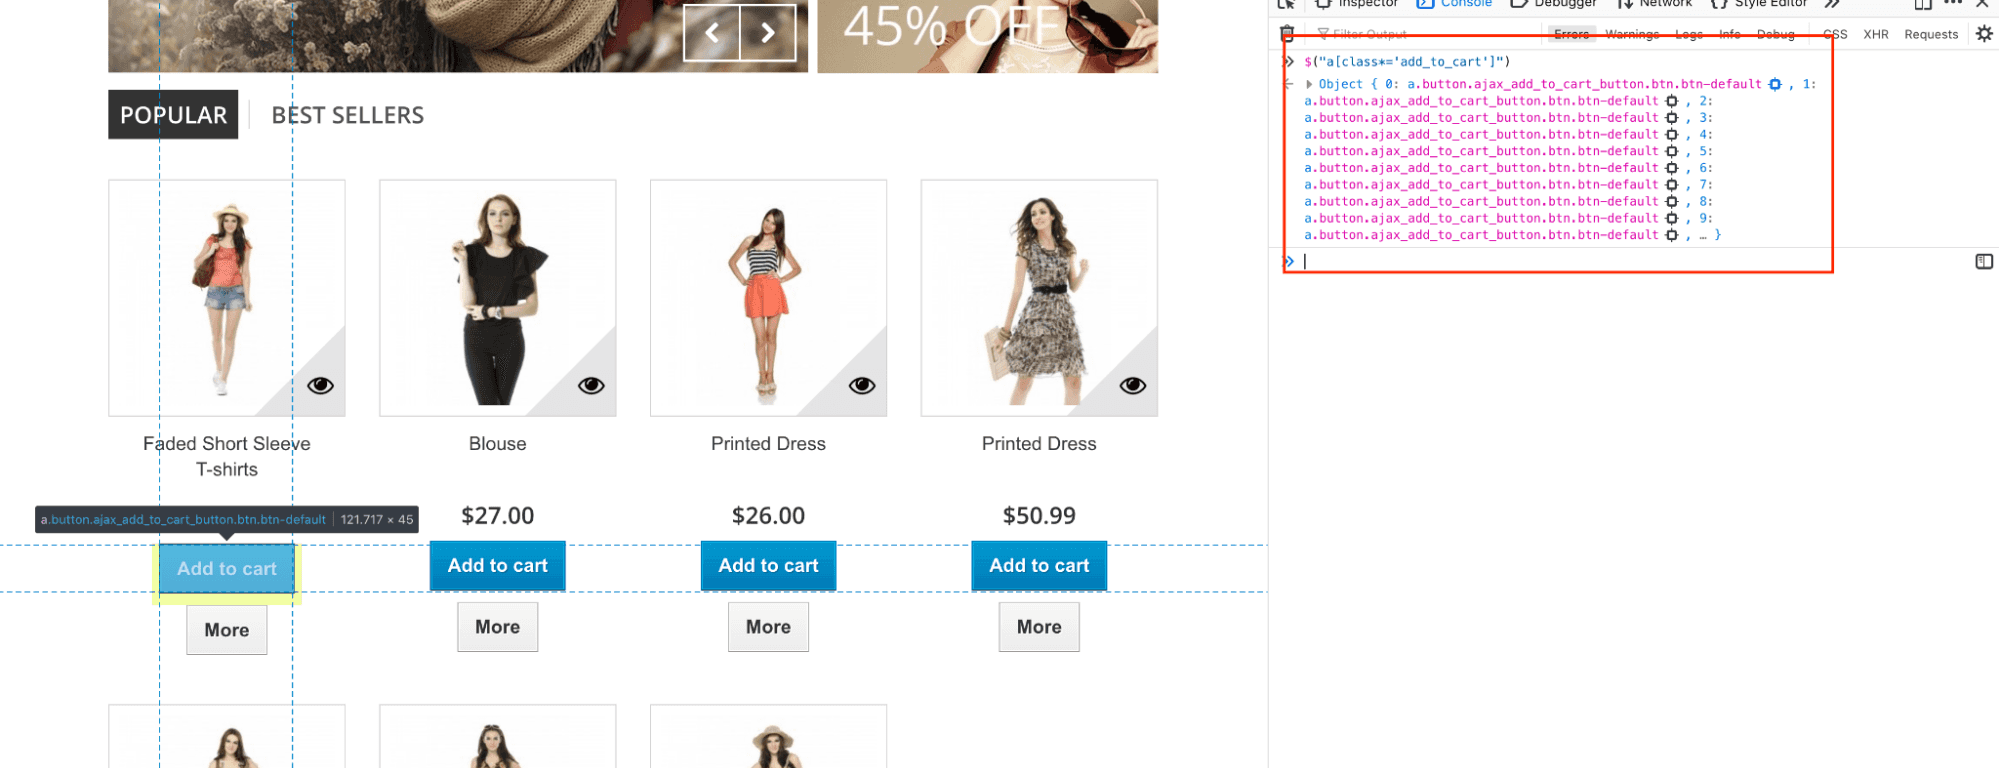Add the $27.00 Blouse to cart
This screenshot has width=1999, height=769.
498,566
